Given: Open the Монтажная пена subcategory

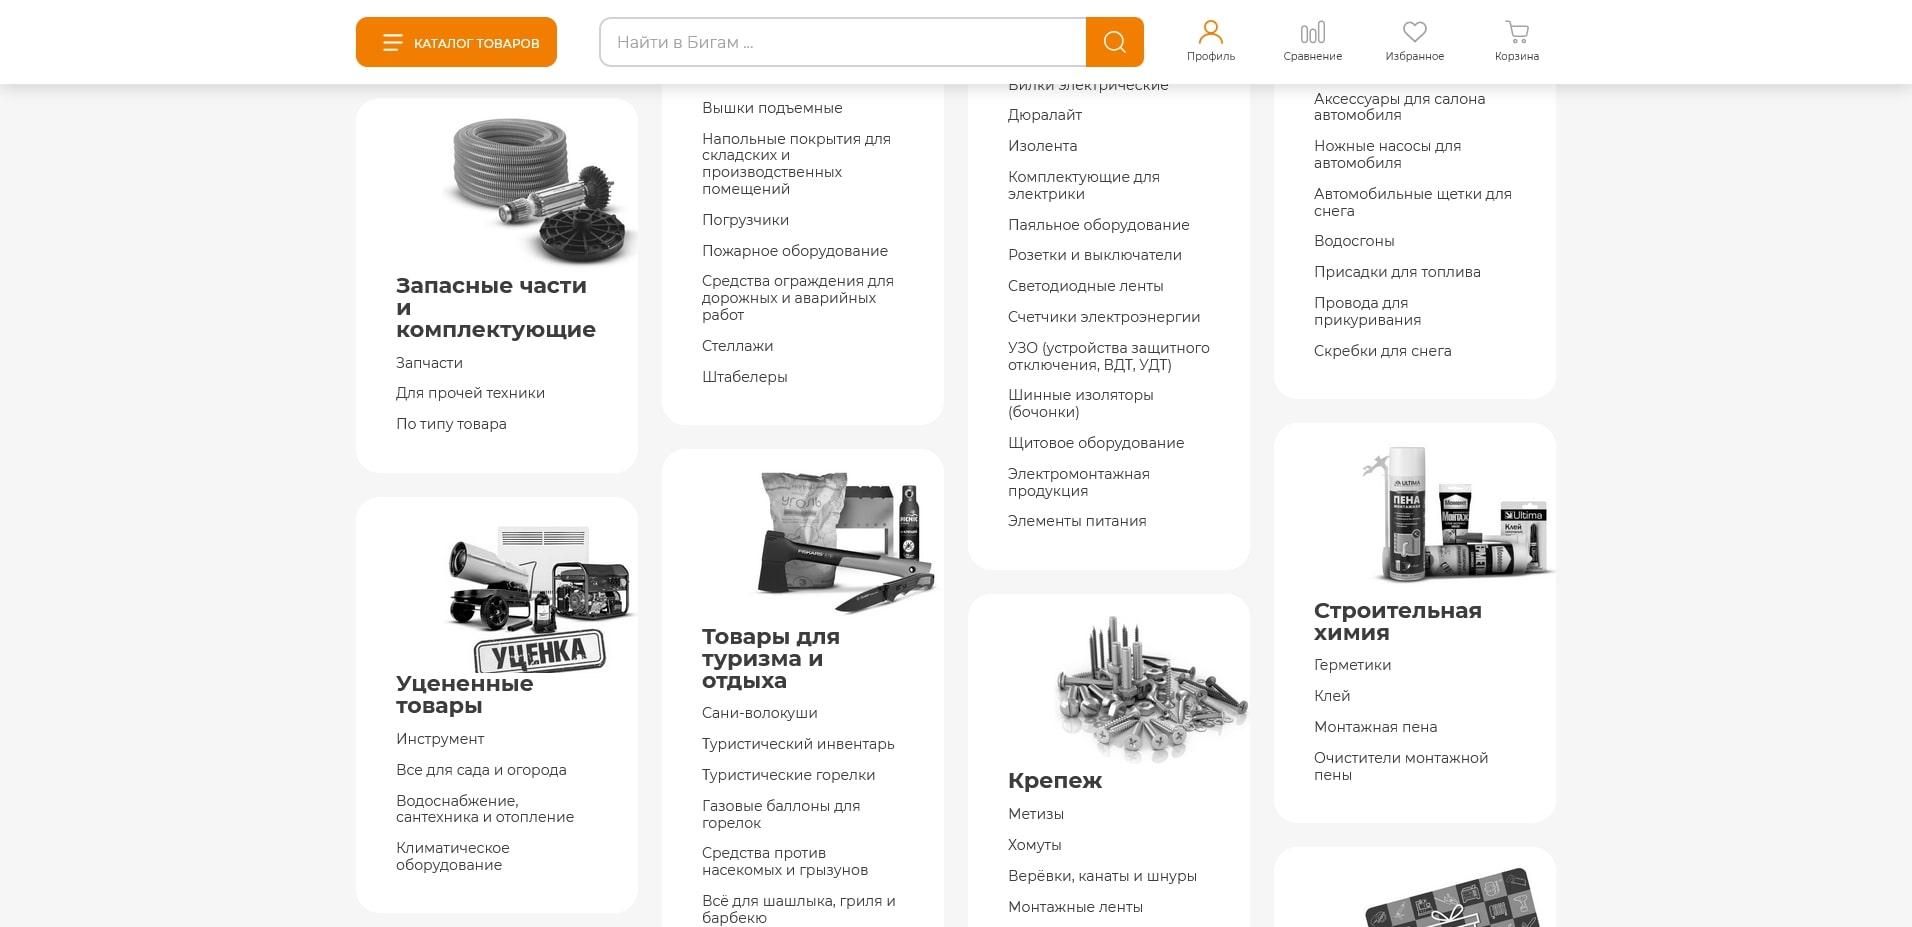Looking at the screenshot, I should click(x=1375, y=727).
